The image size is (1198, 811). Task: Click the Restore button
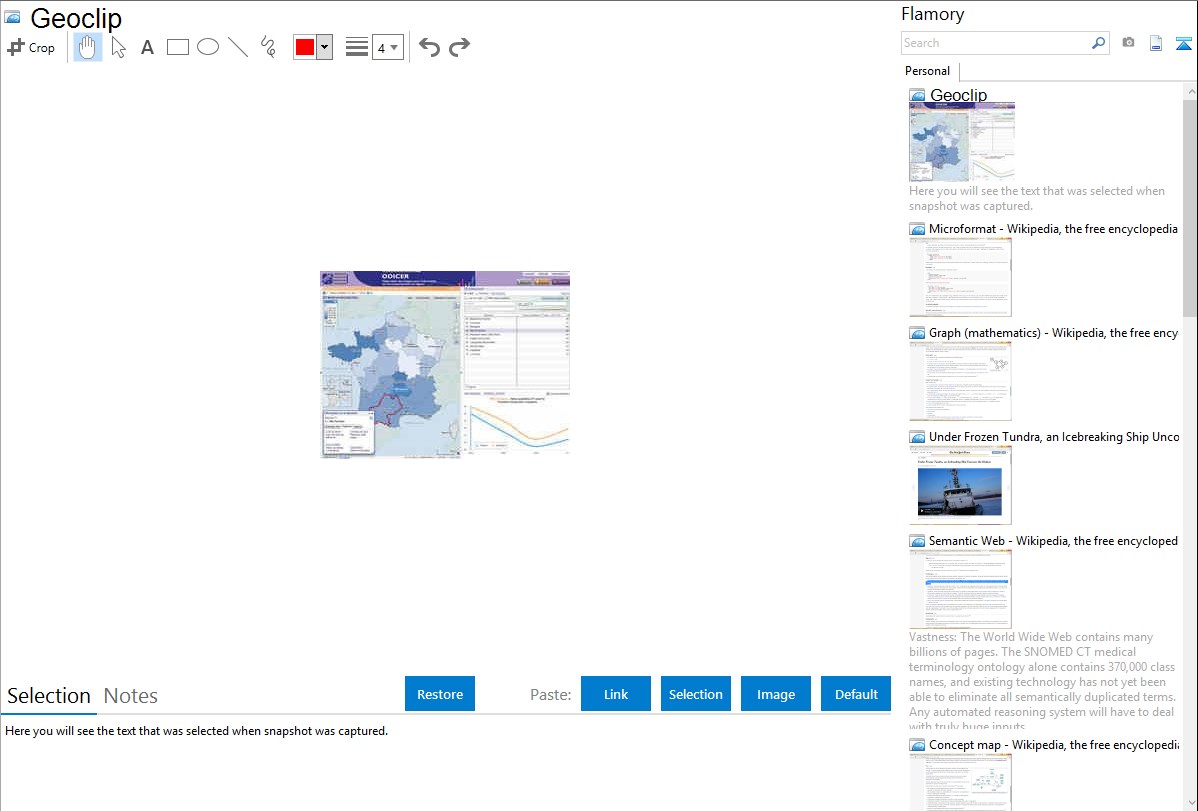pyautogui.click(x=440, y=694)
